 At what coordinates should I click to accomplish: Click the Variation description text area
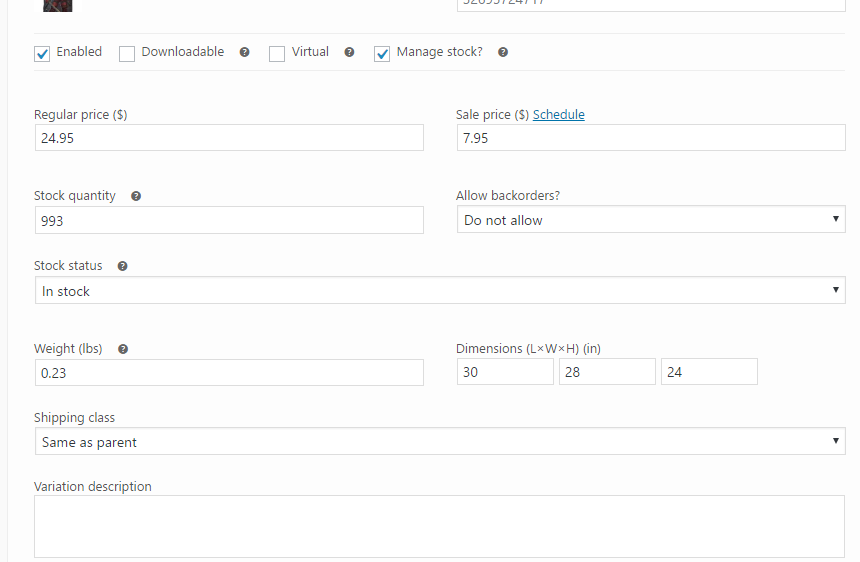click(x=439, y=526)
